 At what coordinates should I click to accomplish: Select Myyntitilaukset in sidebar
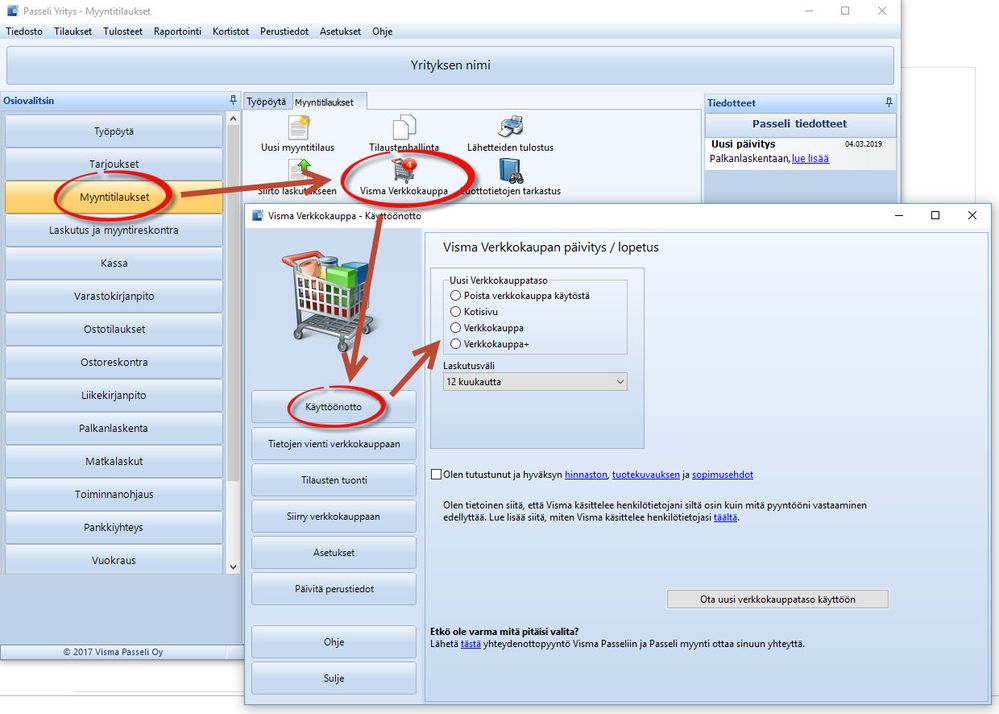(x=114, y=197)
